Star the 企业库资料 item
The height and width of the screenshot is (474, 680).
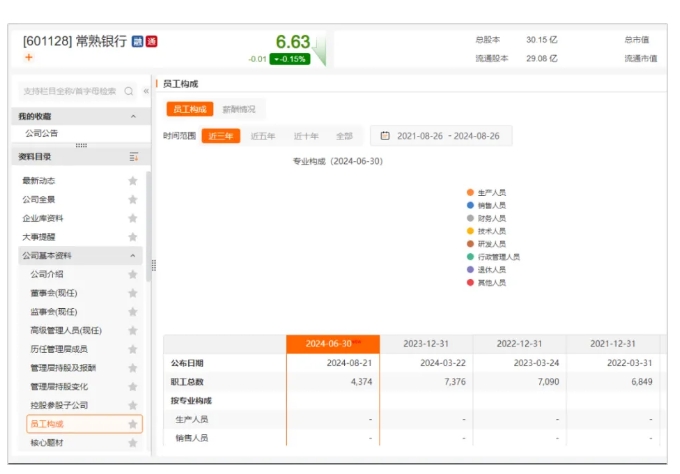pyautogui.click(x=133, y=218)
